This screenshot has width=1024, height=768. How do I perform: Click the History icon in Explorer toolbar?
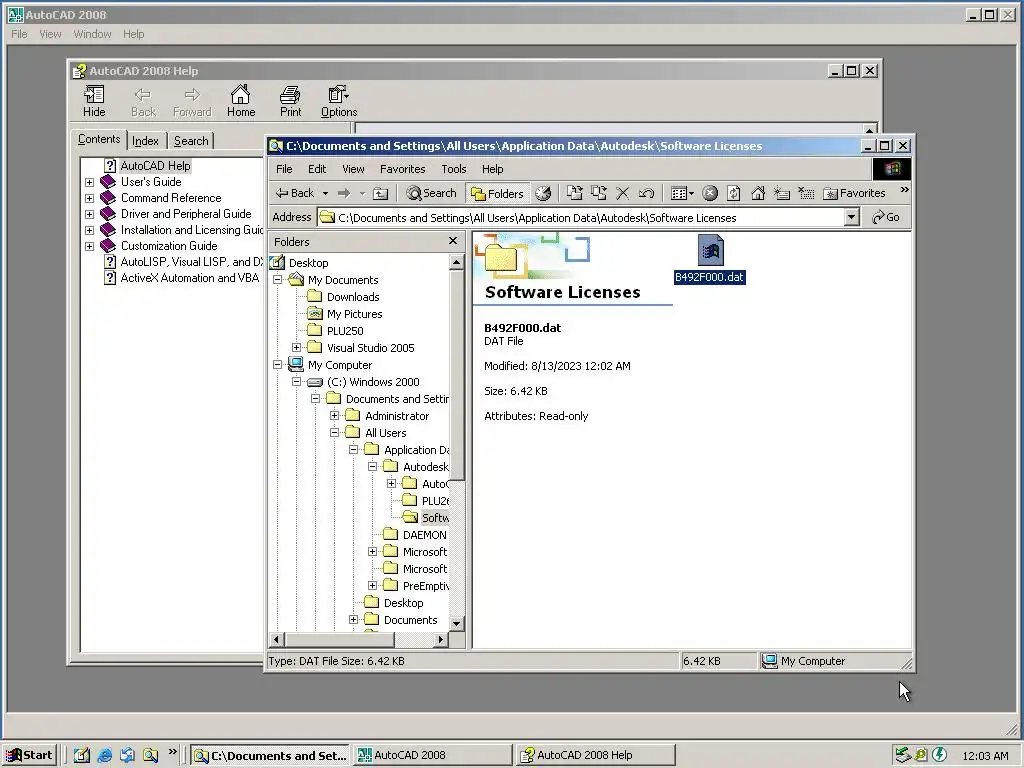(x=543, y=193)
